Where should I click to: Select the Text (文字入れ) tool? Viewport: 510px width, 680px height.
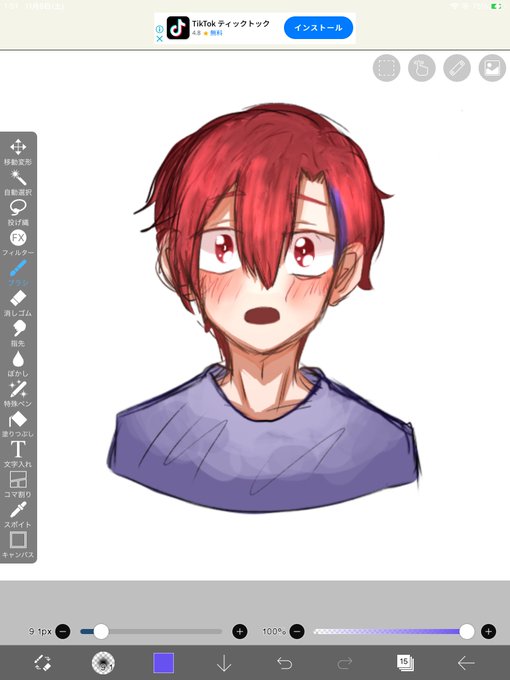18,454
